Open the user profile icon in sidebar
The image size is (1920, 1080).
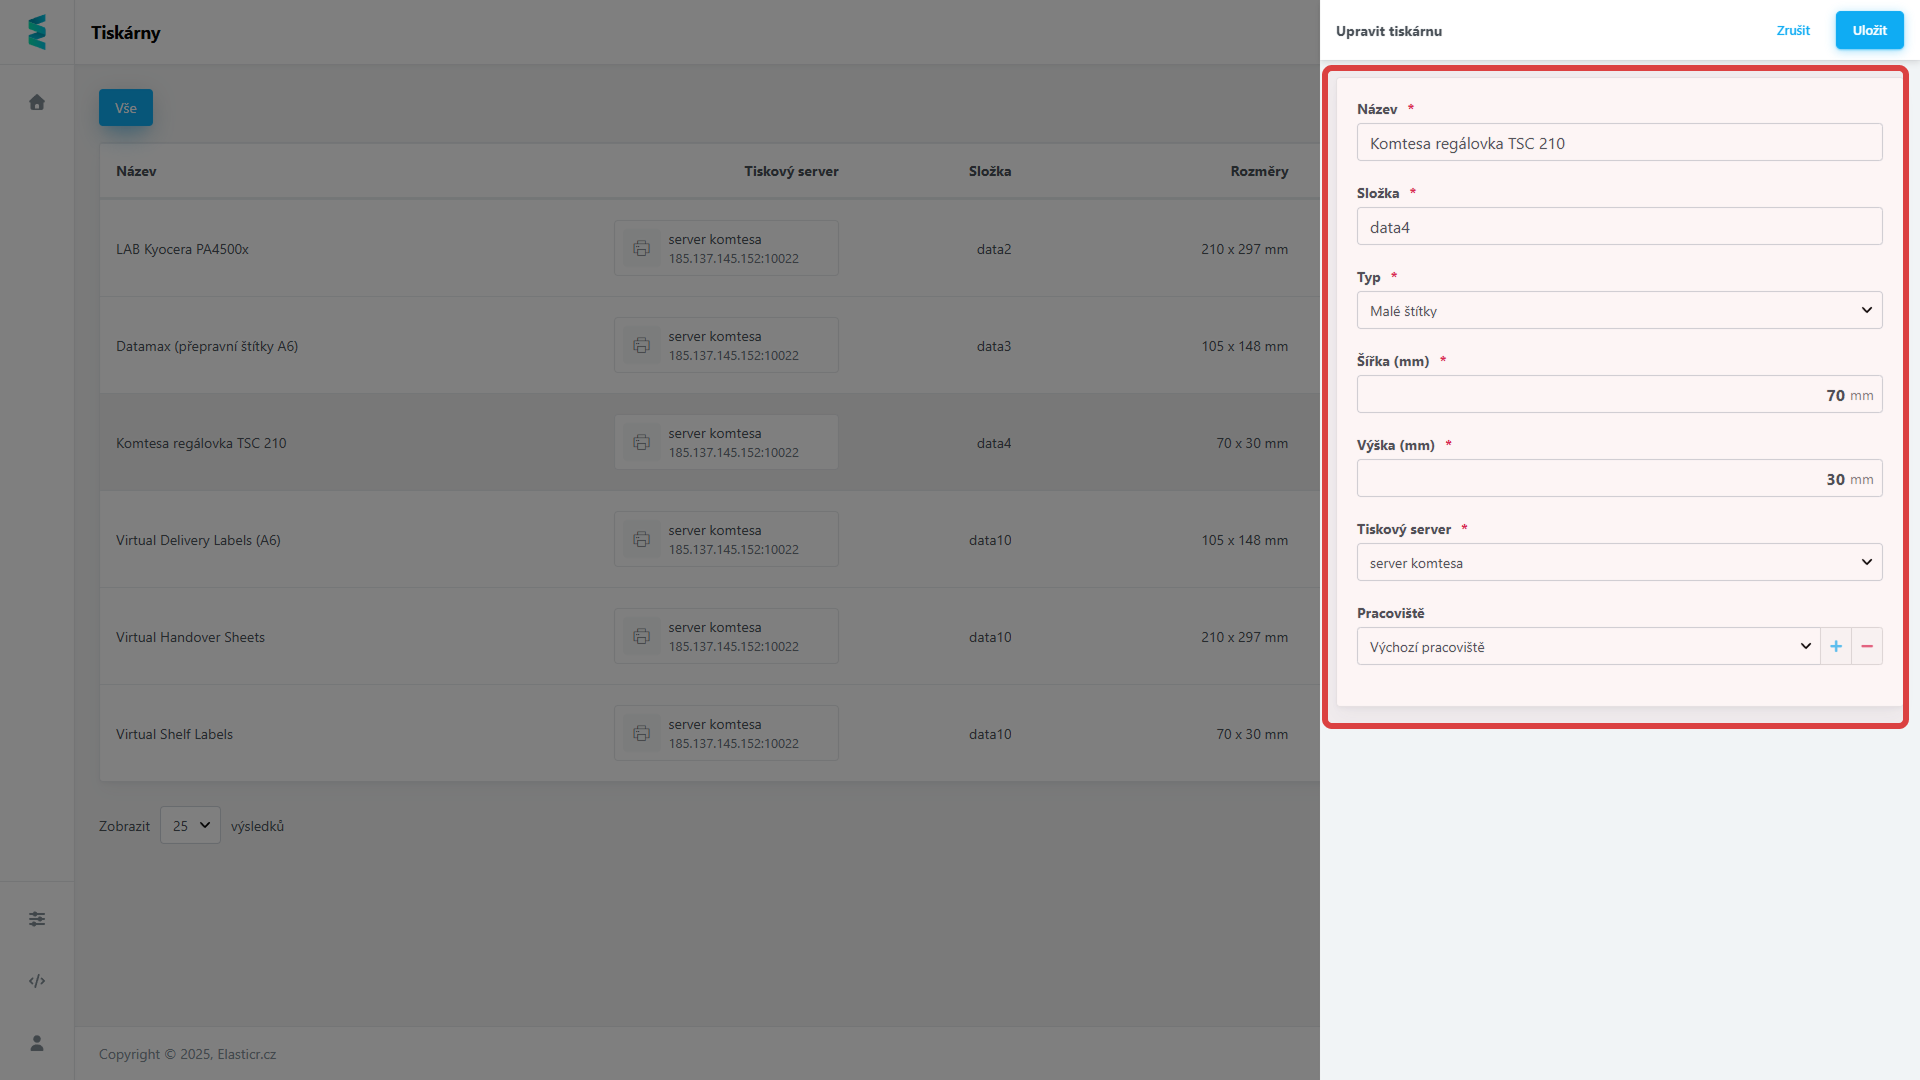tap(37, 1043)
